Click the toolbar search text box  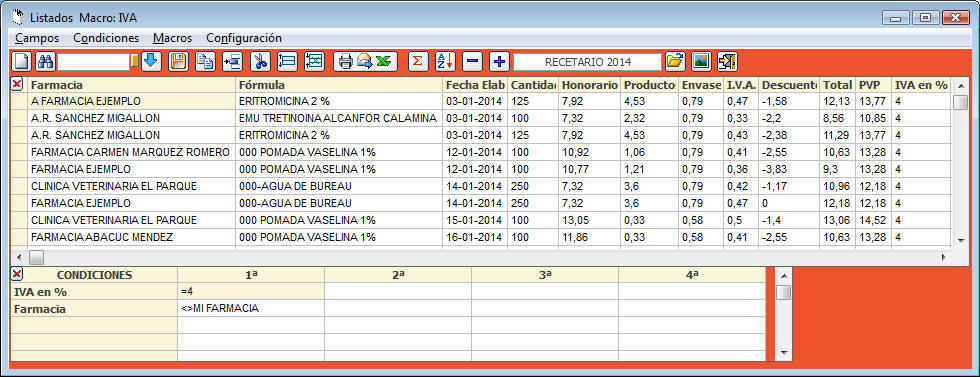tap(93, 61)
